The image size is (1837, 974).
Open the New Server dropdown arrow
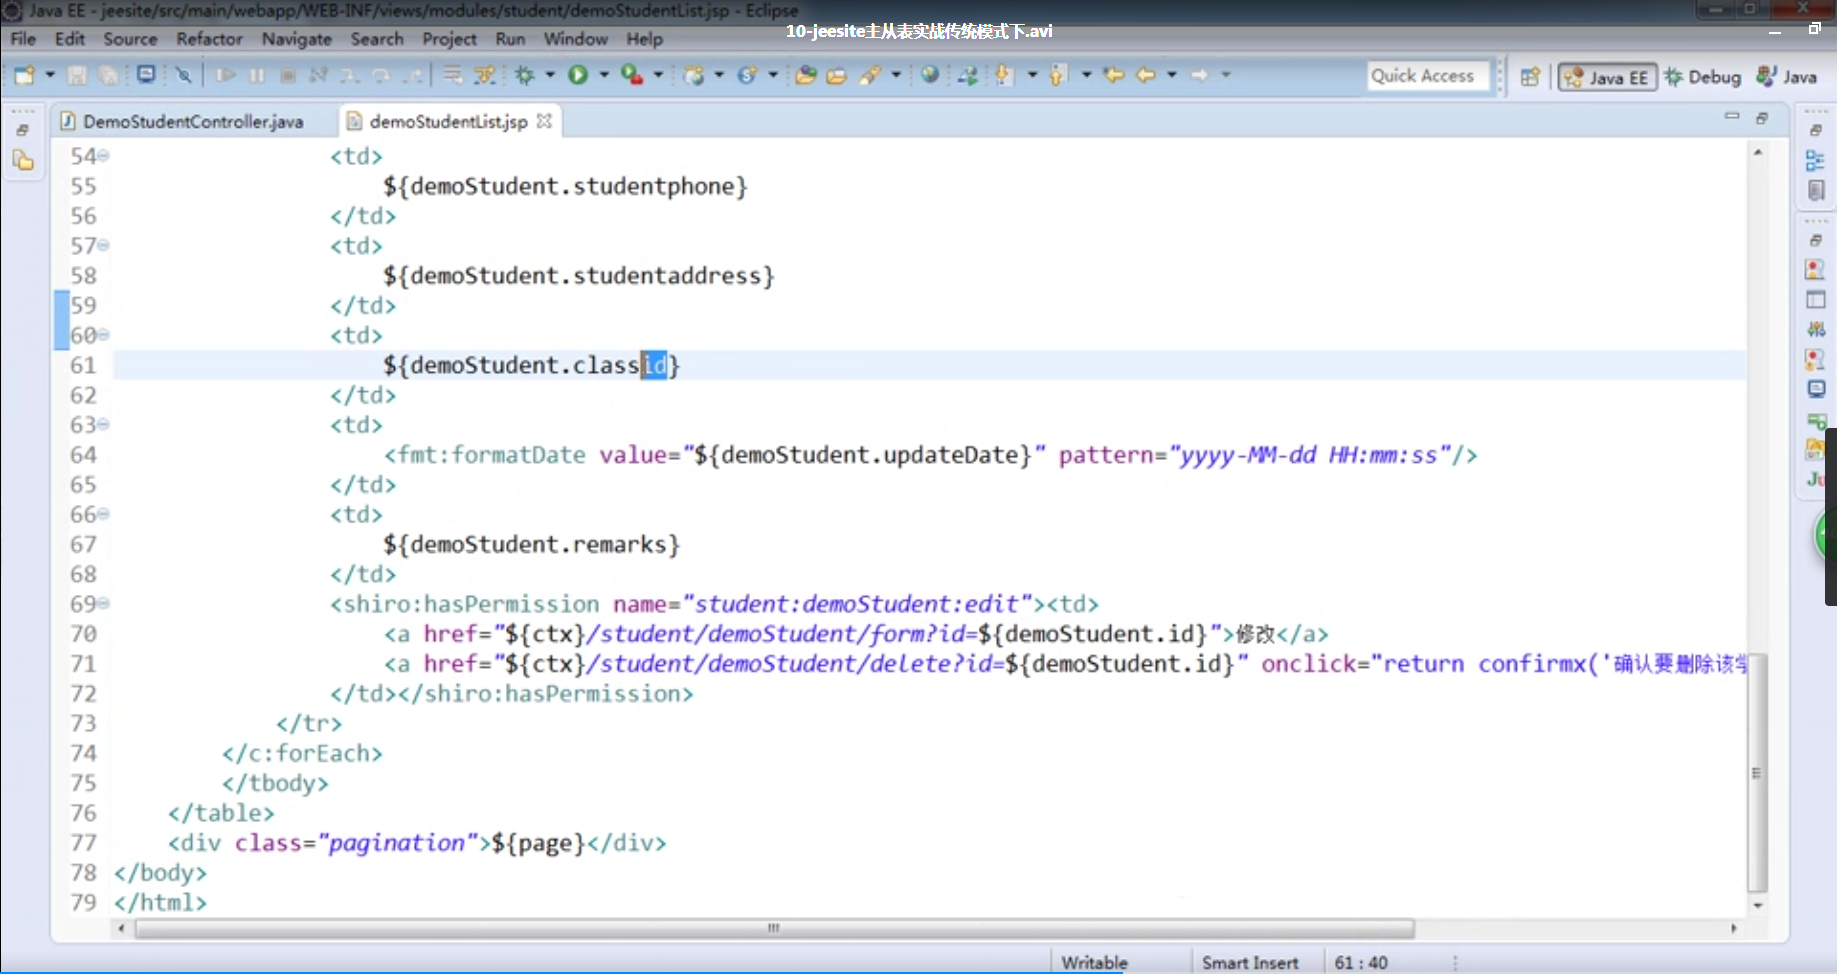point(719,75)
